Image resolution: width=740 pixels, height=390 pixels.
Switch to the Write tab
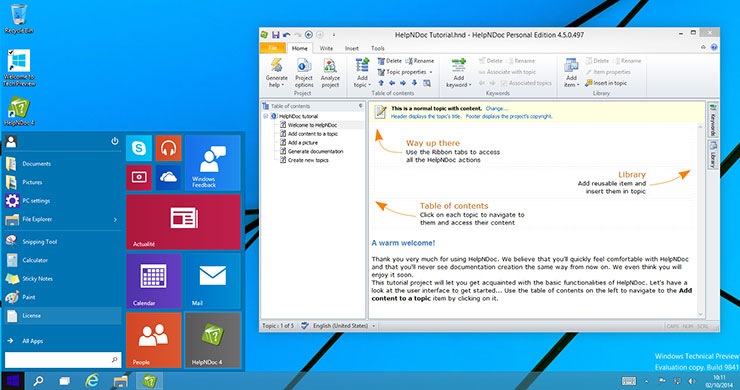click(326, 48)
